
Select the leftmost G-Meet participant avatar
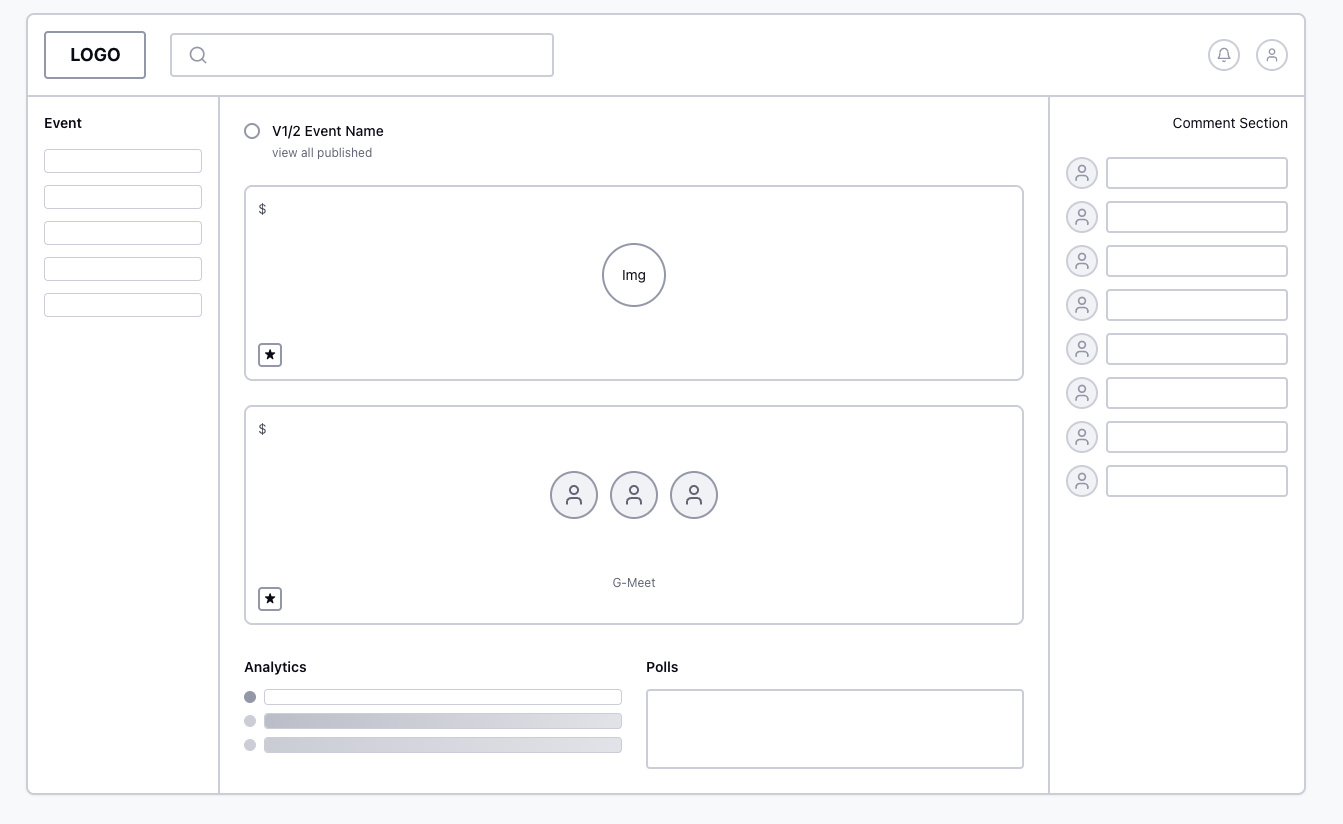pos(574,495)
